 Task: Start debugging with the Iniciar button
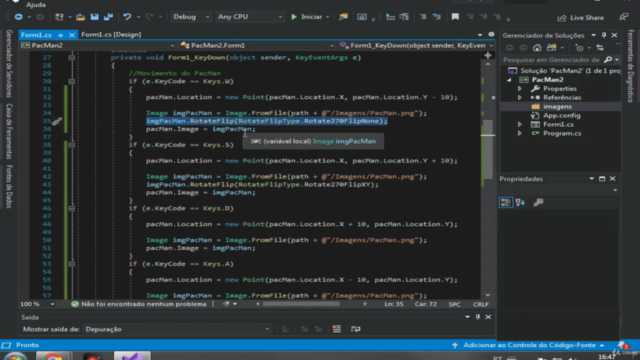click(x=310, y=17)
